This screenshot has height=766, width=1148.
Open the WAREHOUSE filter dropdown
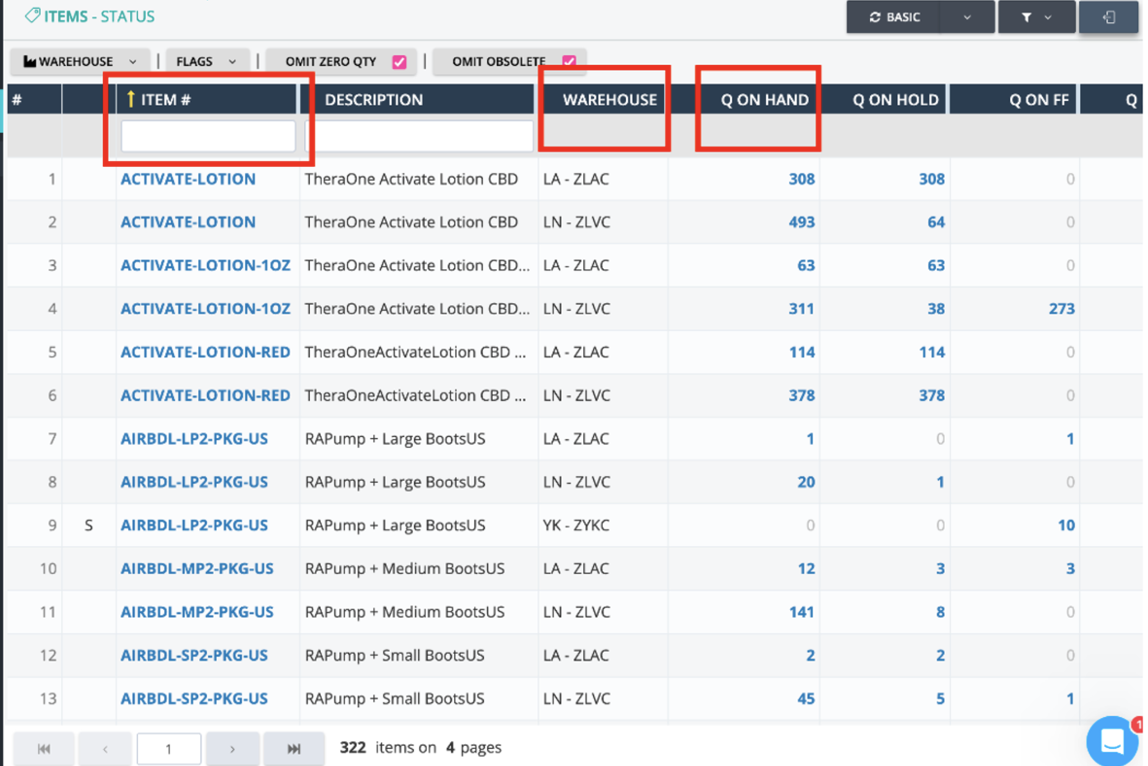[x=80, y=62]
